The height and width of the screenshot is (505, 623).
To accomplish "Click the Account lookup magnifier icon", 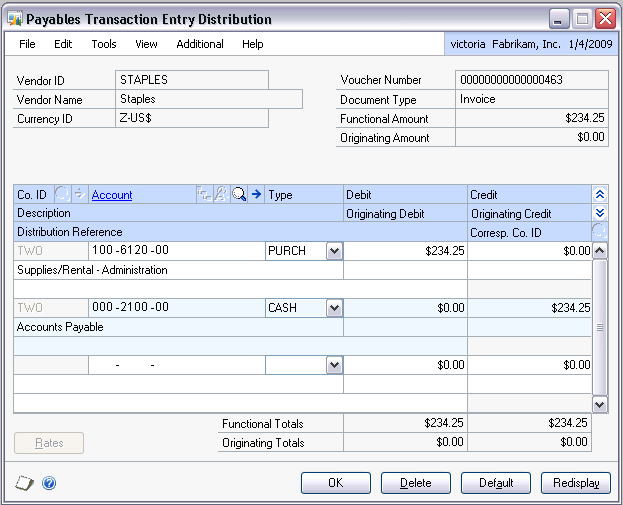I will [x=239, y=195].
